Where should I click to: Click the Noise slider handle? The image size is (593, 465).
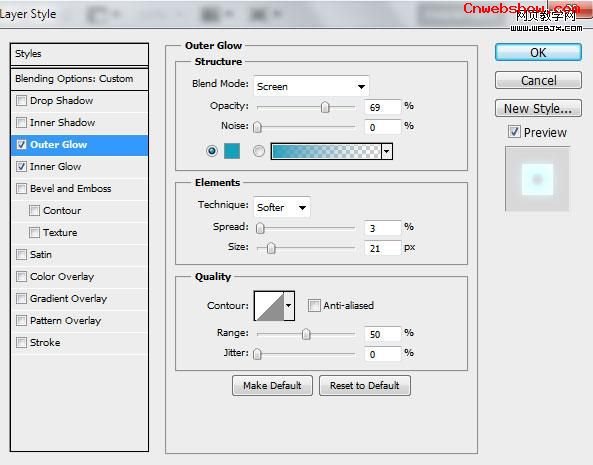point(257,127)
